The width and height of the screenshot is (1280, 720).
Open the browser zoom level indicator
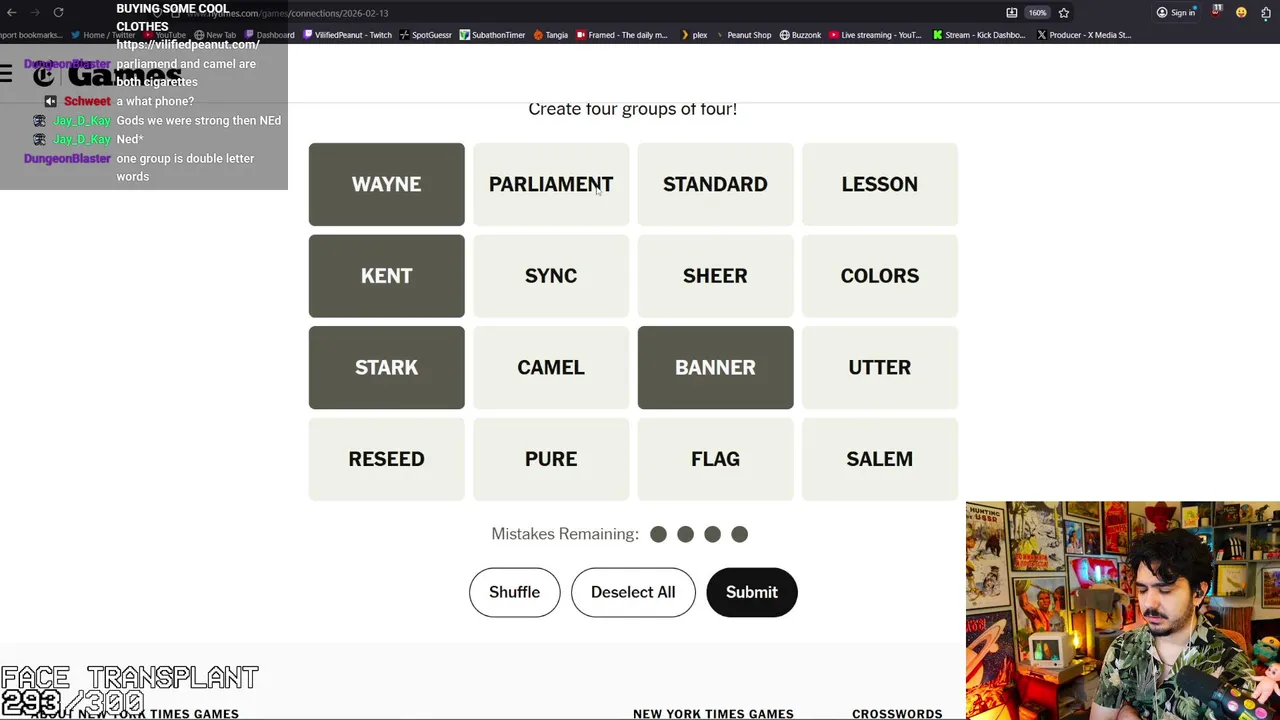1037,13
